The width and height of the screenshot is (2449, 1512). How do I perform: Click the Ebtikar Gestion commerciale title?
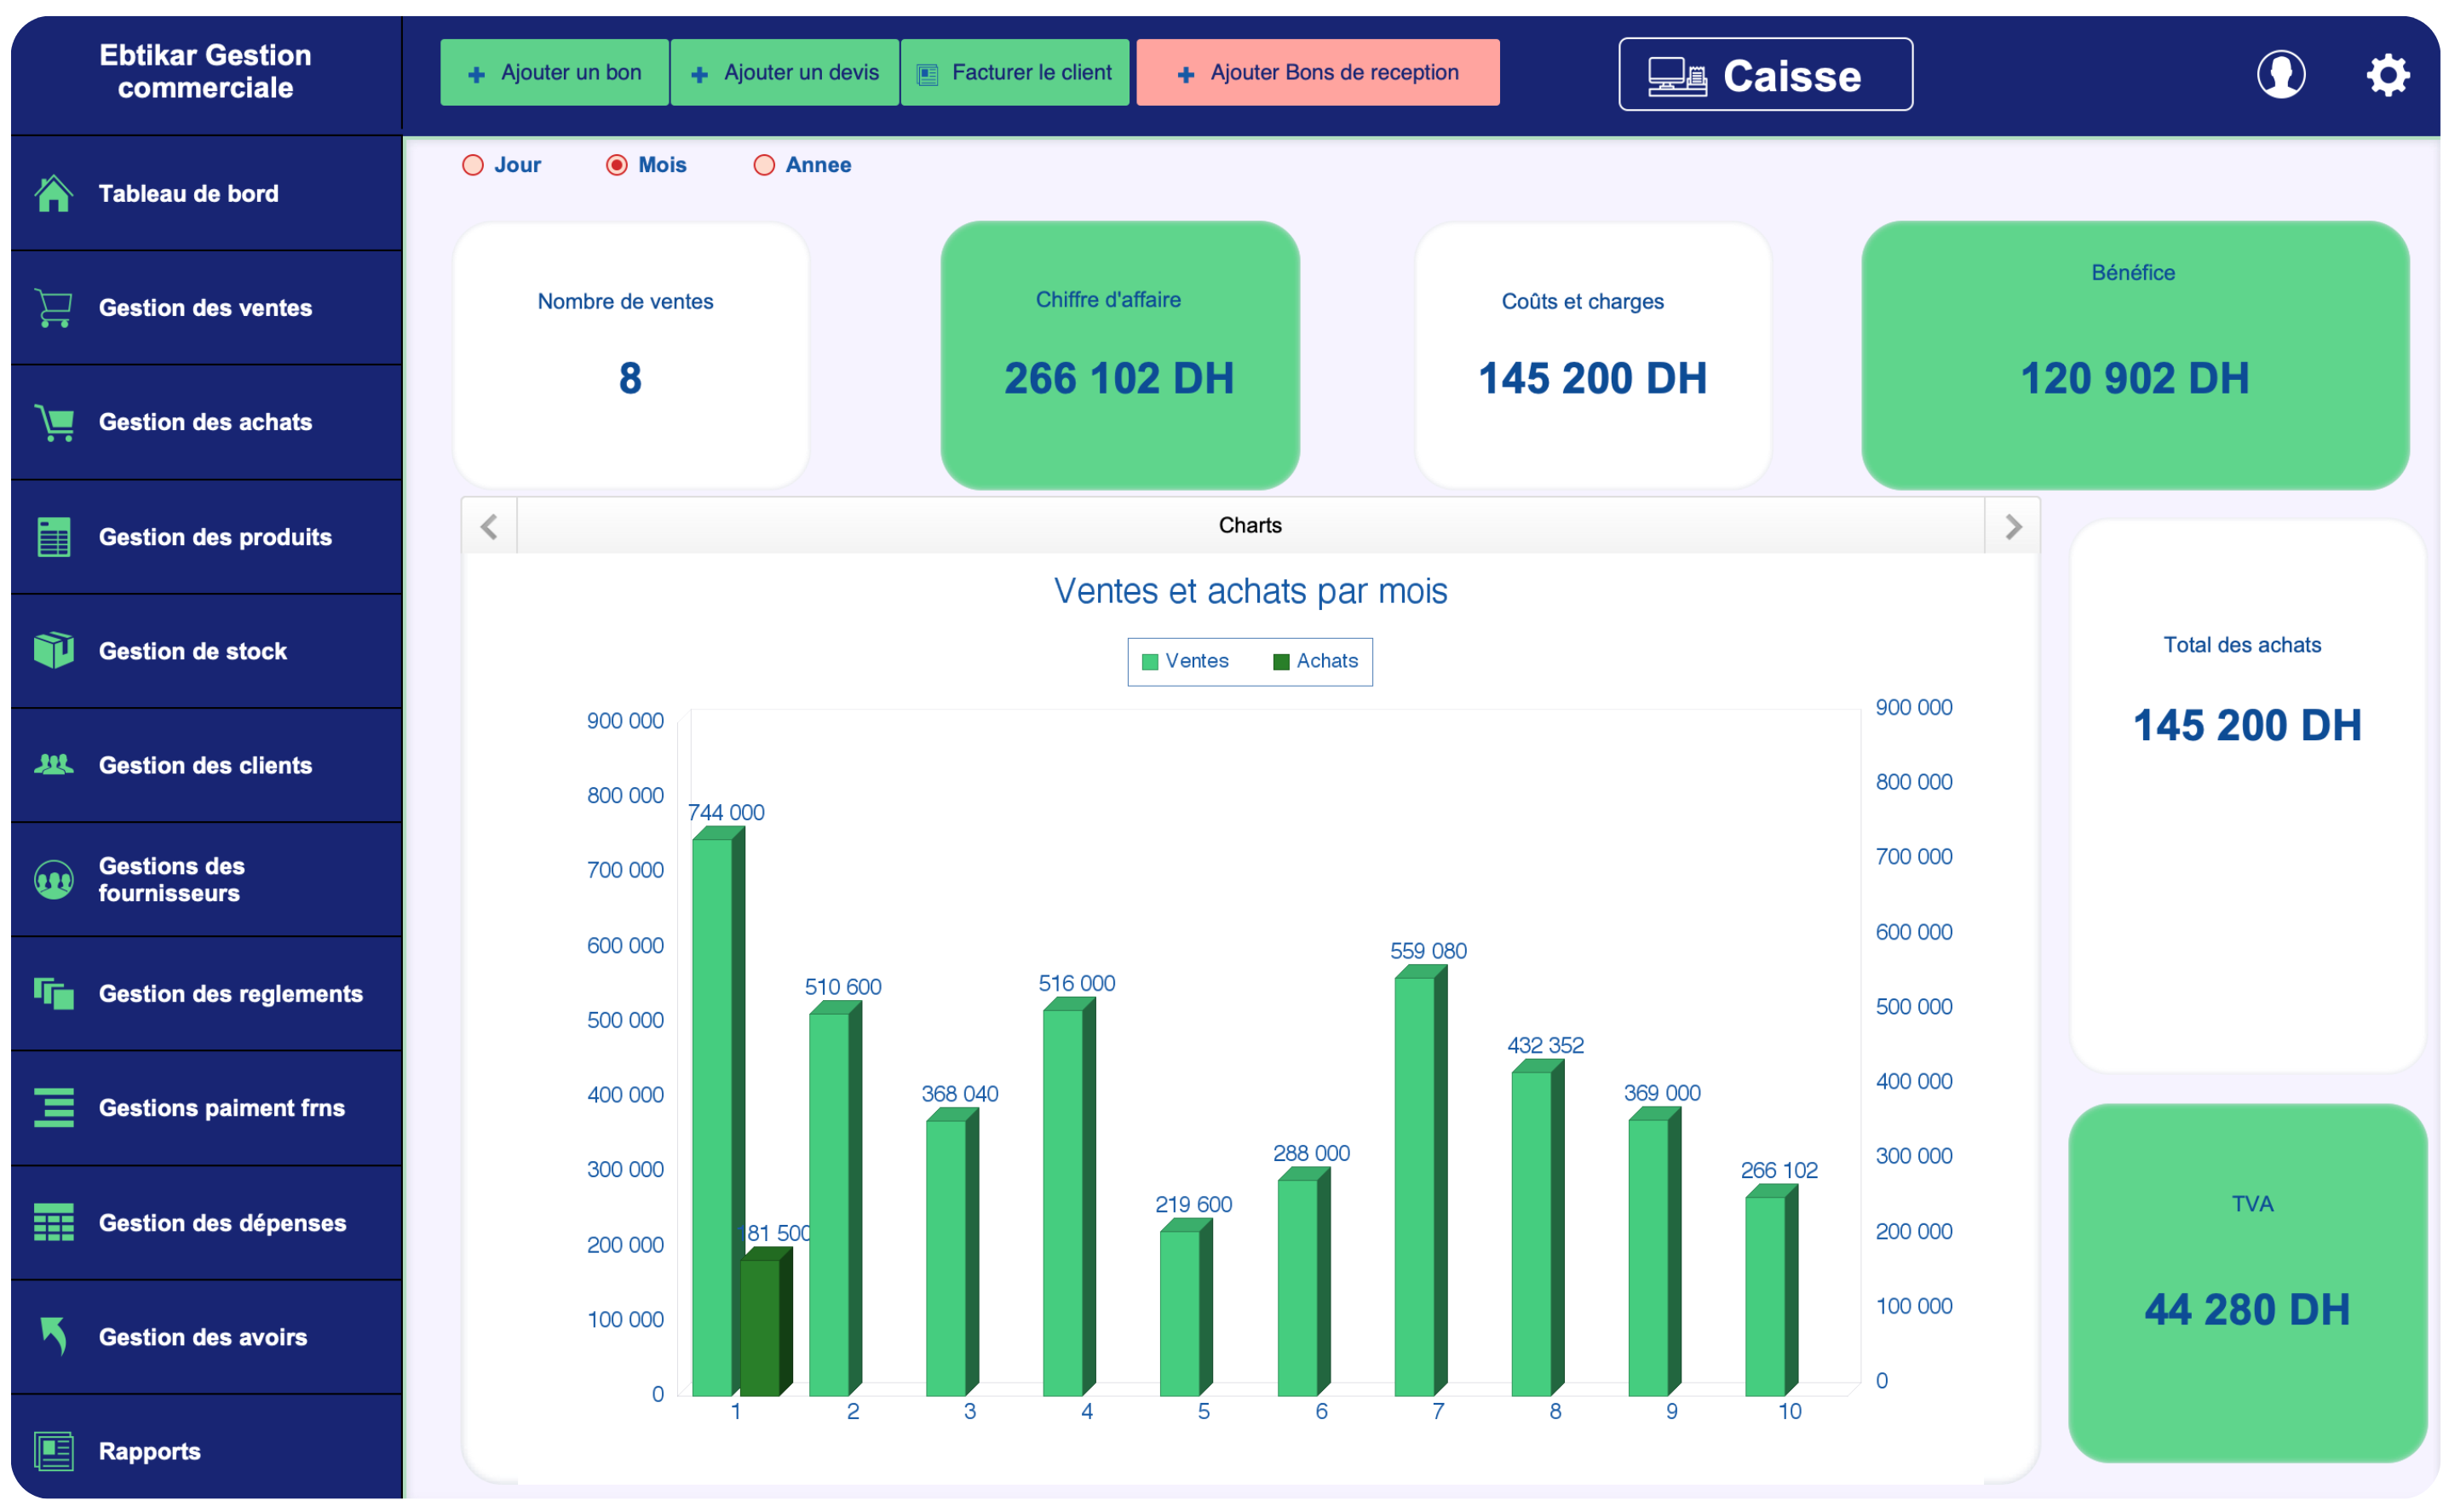[x=205, y=71]
